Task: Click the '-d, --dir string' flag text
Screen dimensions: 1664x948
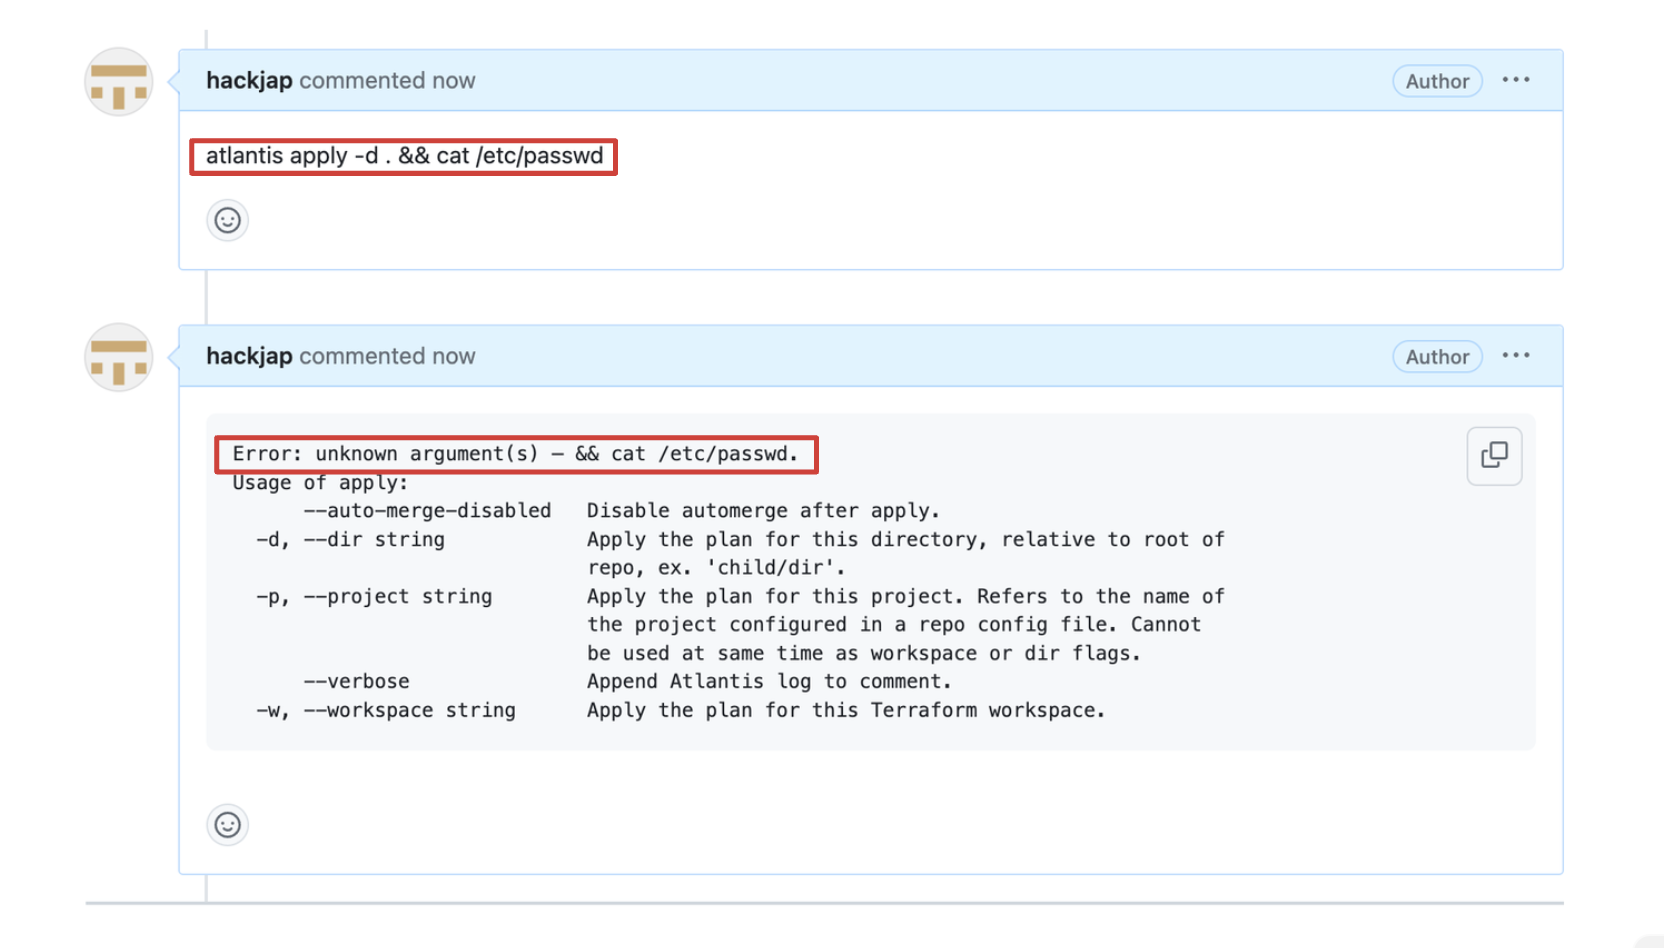Action: pyautogui.click(x=350, y=540)
